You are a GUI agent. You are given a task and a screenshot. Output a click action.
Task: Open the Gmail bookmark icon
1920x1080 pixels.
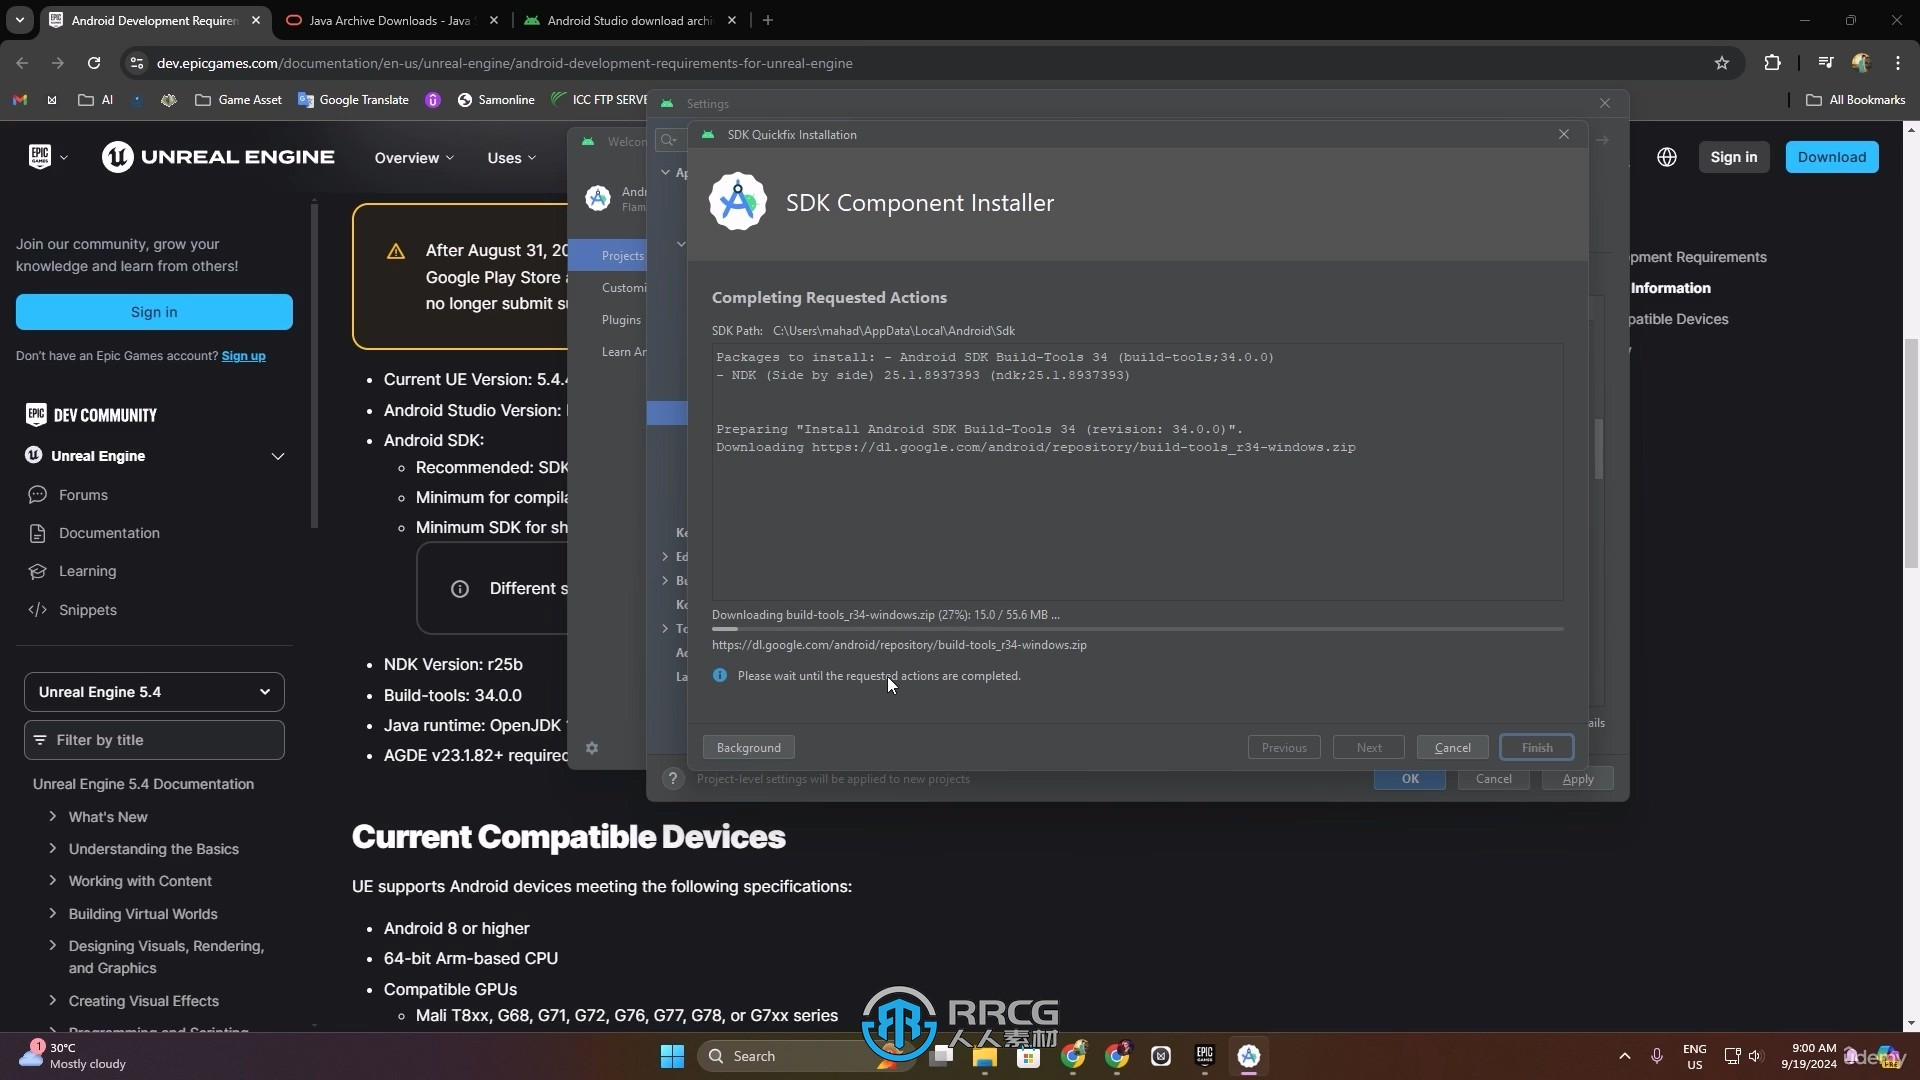click(19, 100)
